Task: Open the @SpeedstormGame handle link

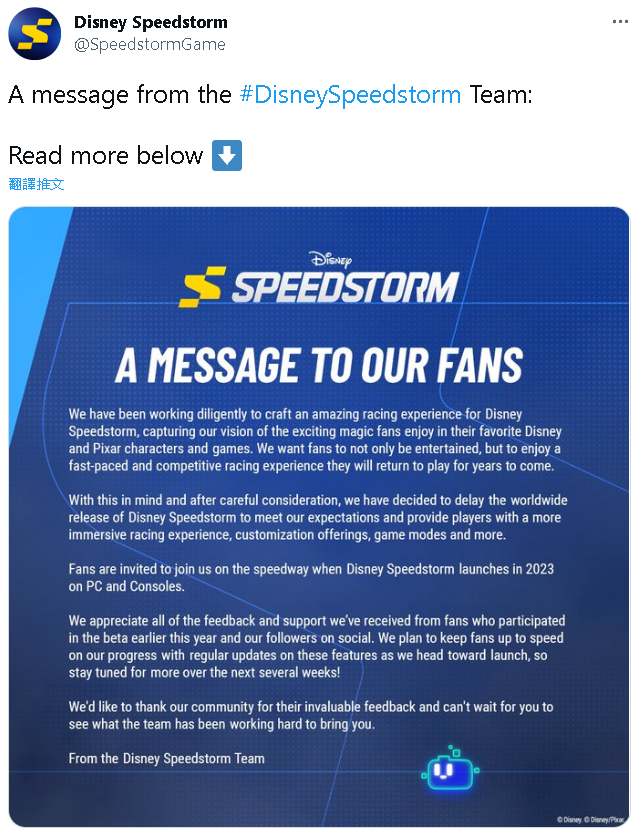Action: click(150, 44)
